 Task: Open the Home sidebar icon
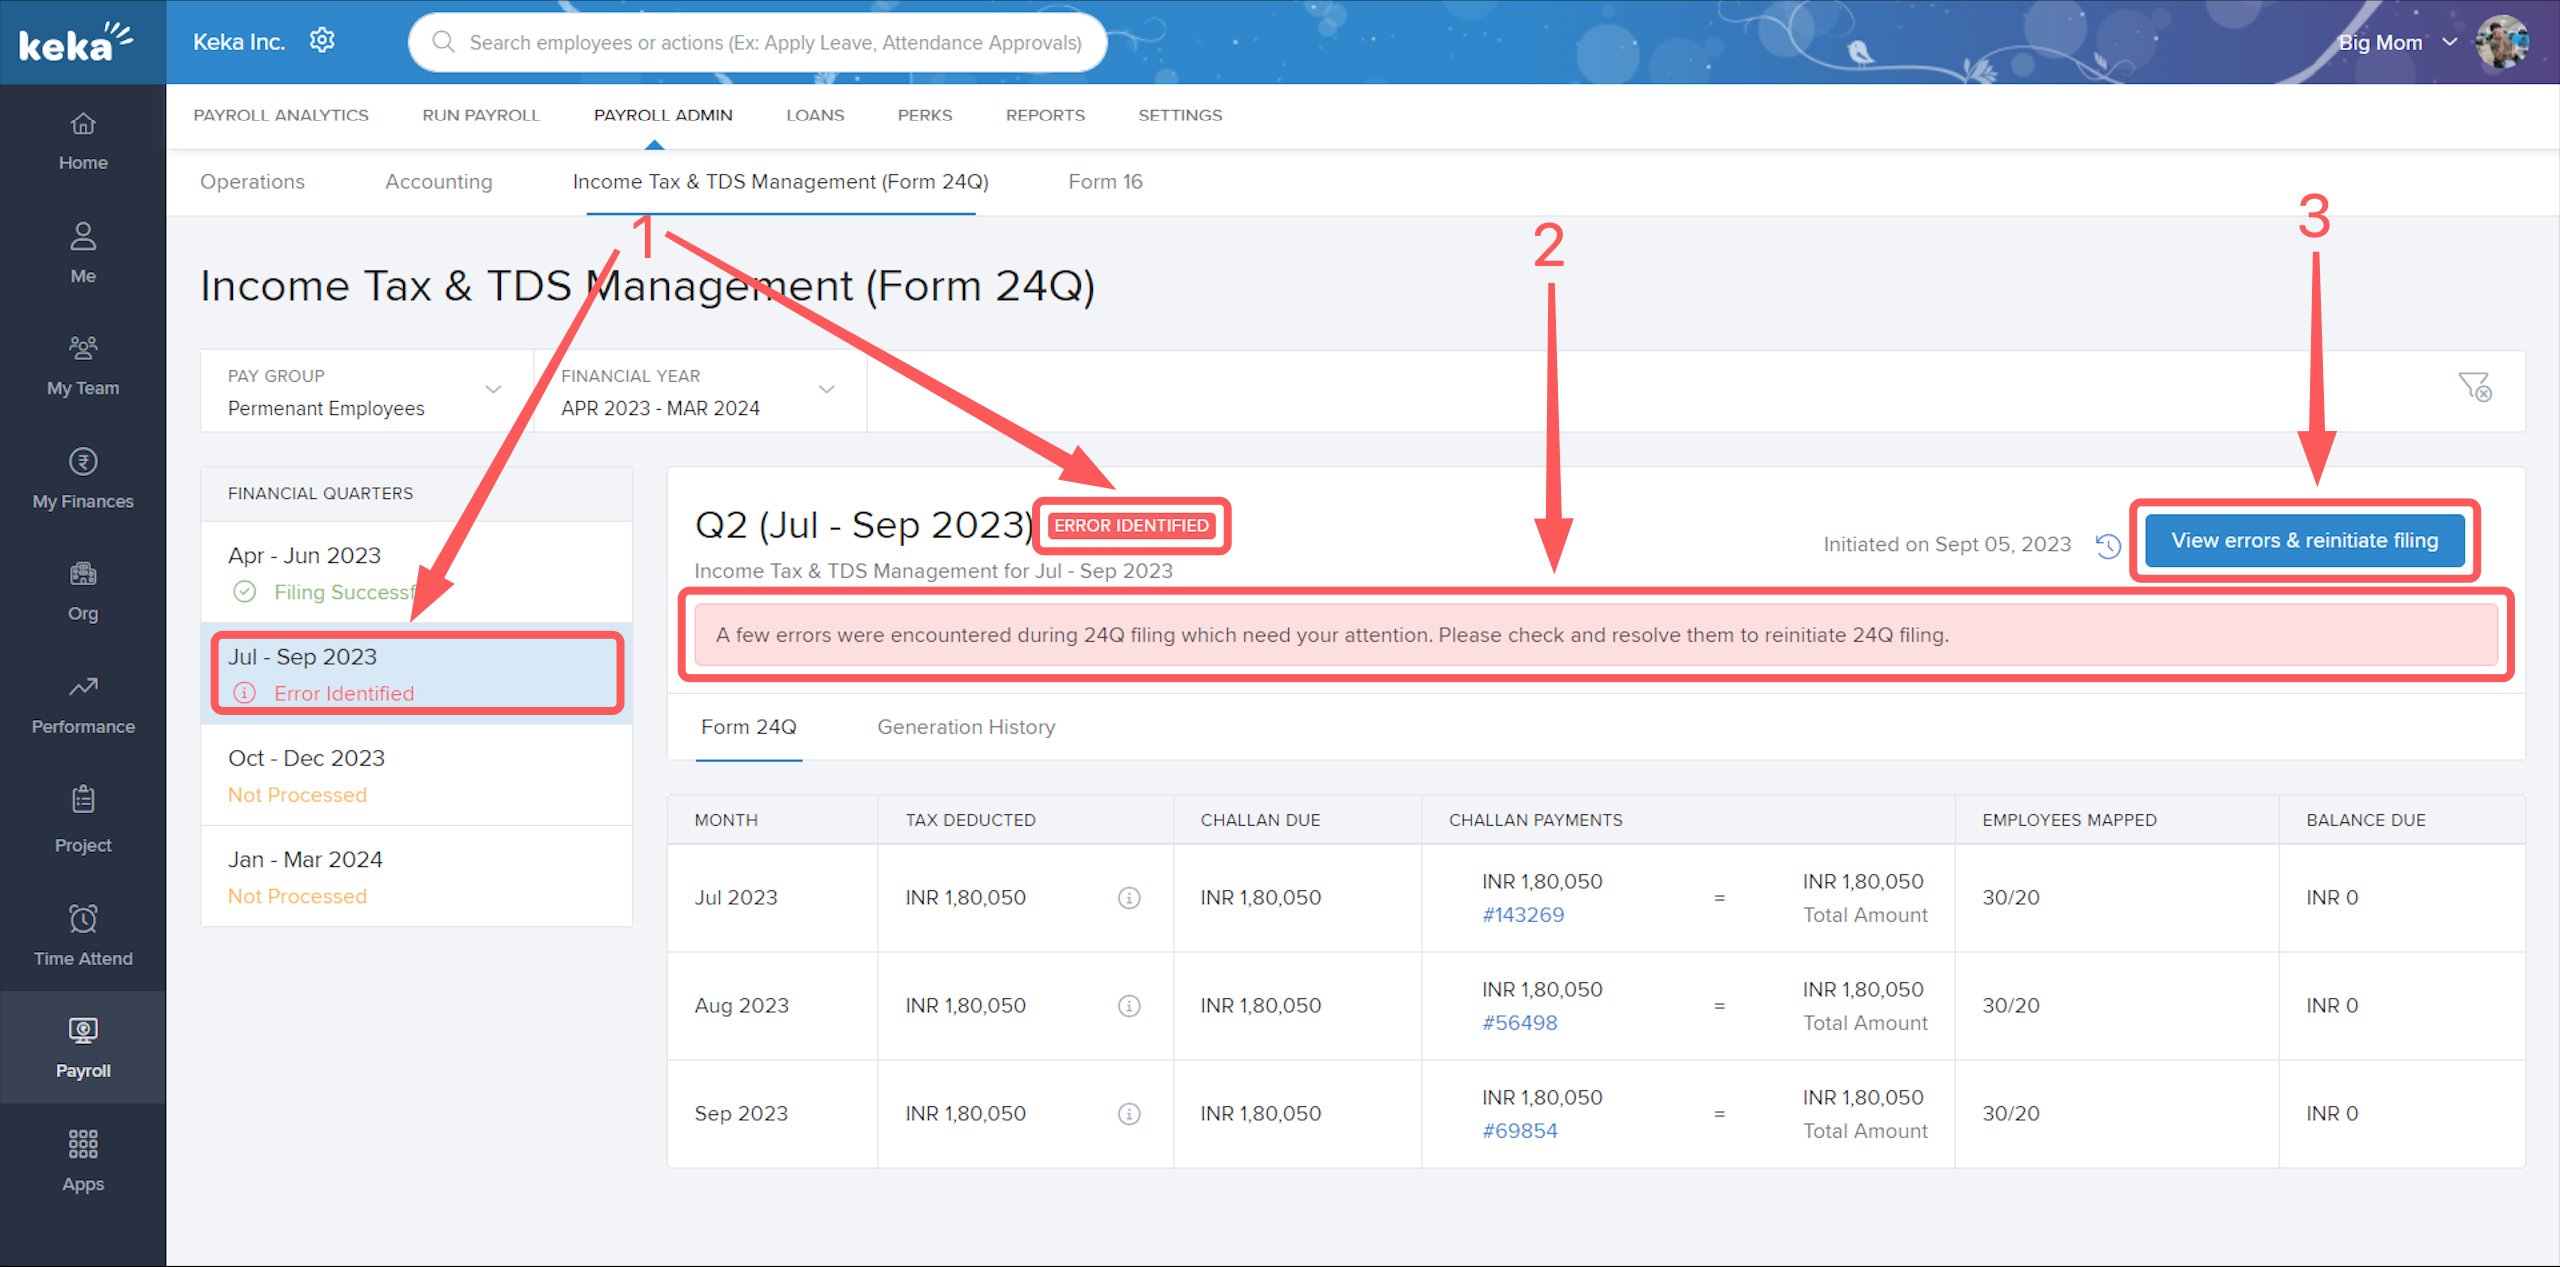[83, 124]
